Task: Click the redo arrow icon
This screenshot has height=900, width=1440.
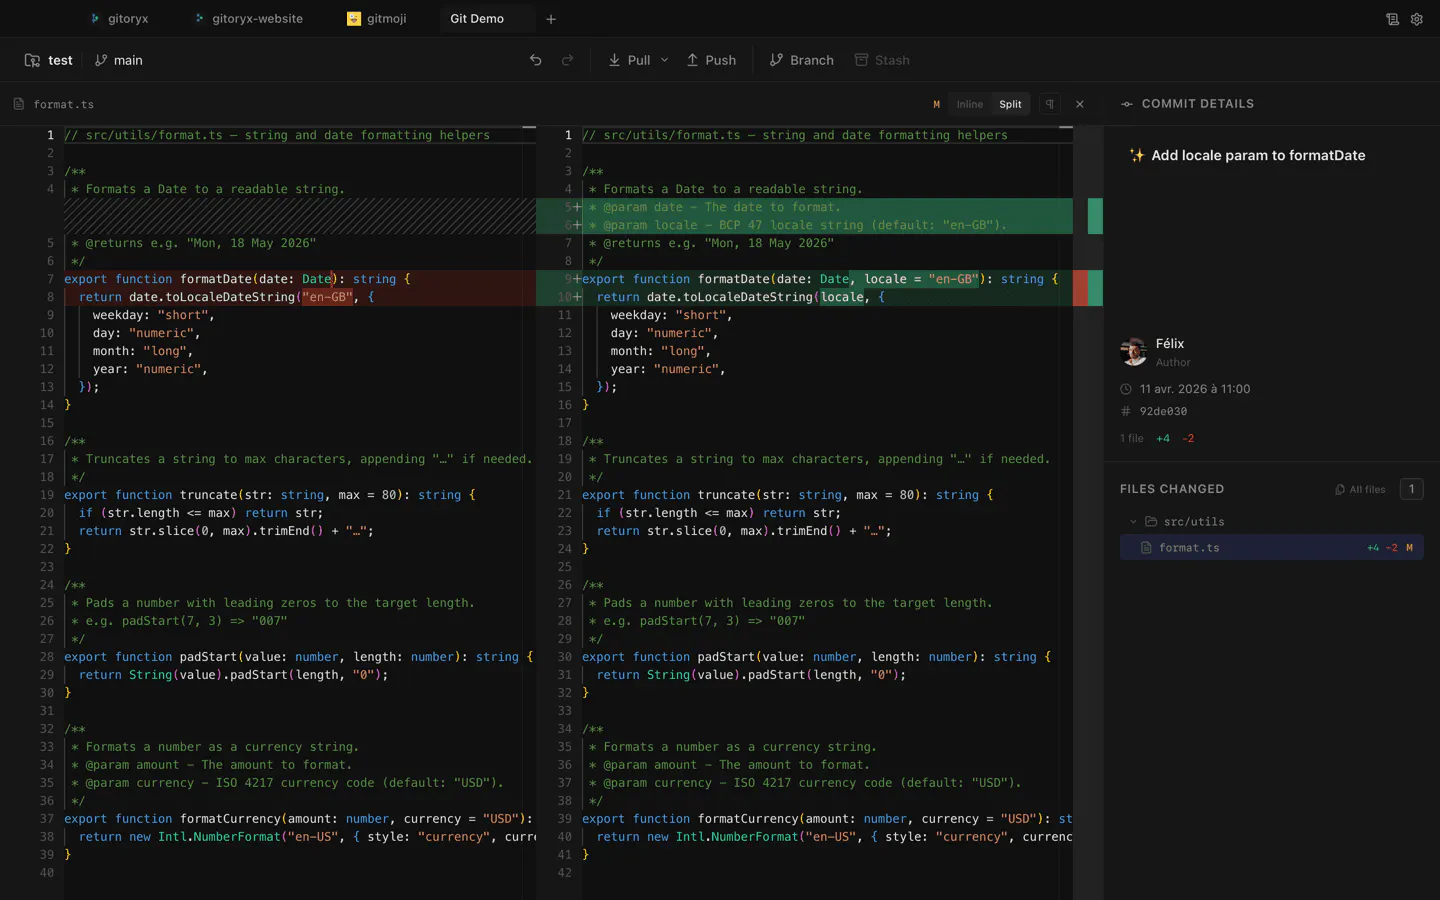Action: pos(568,60)
